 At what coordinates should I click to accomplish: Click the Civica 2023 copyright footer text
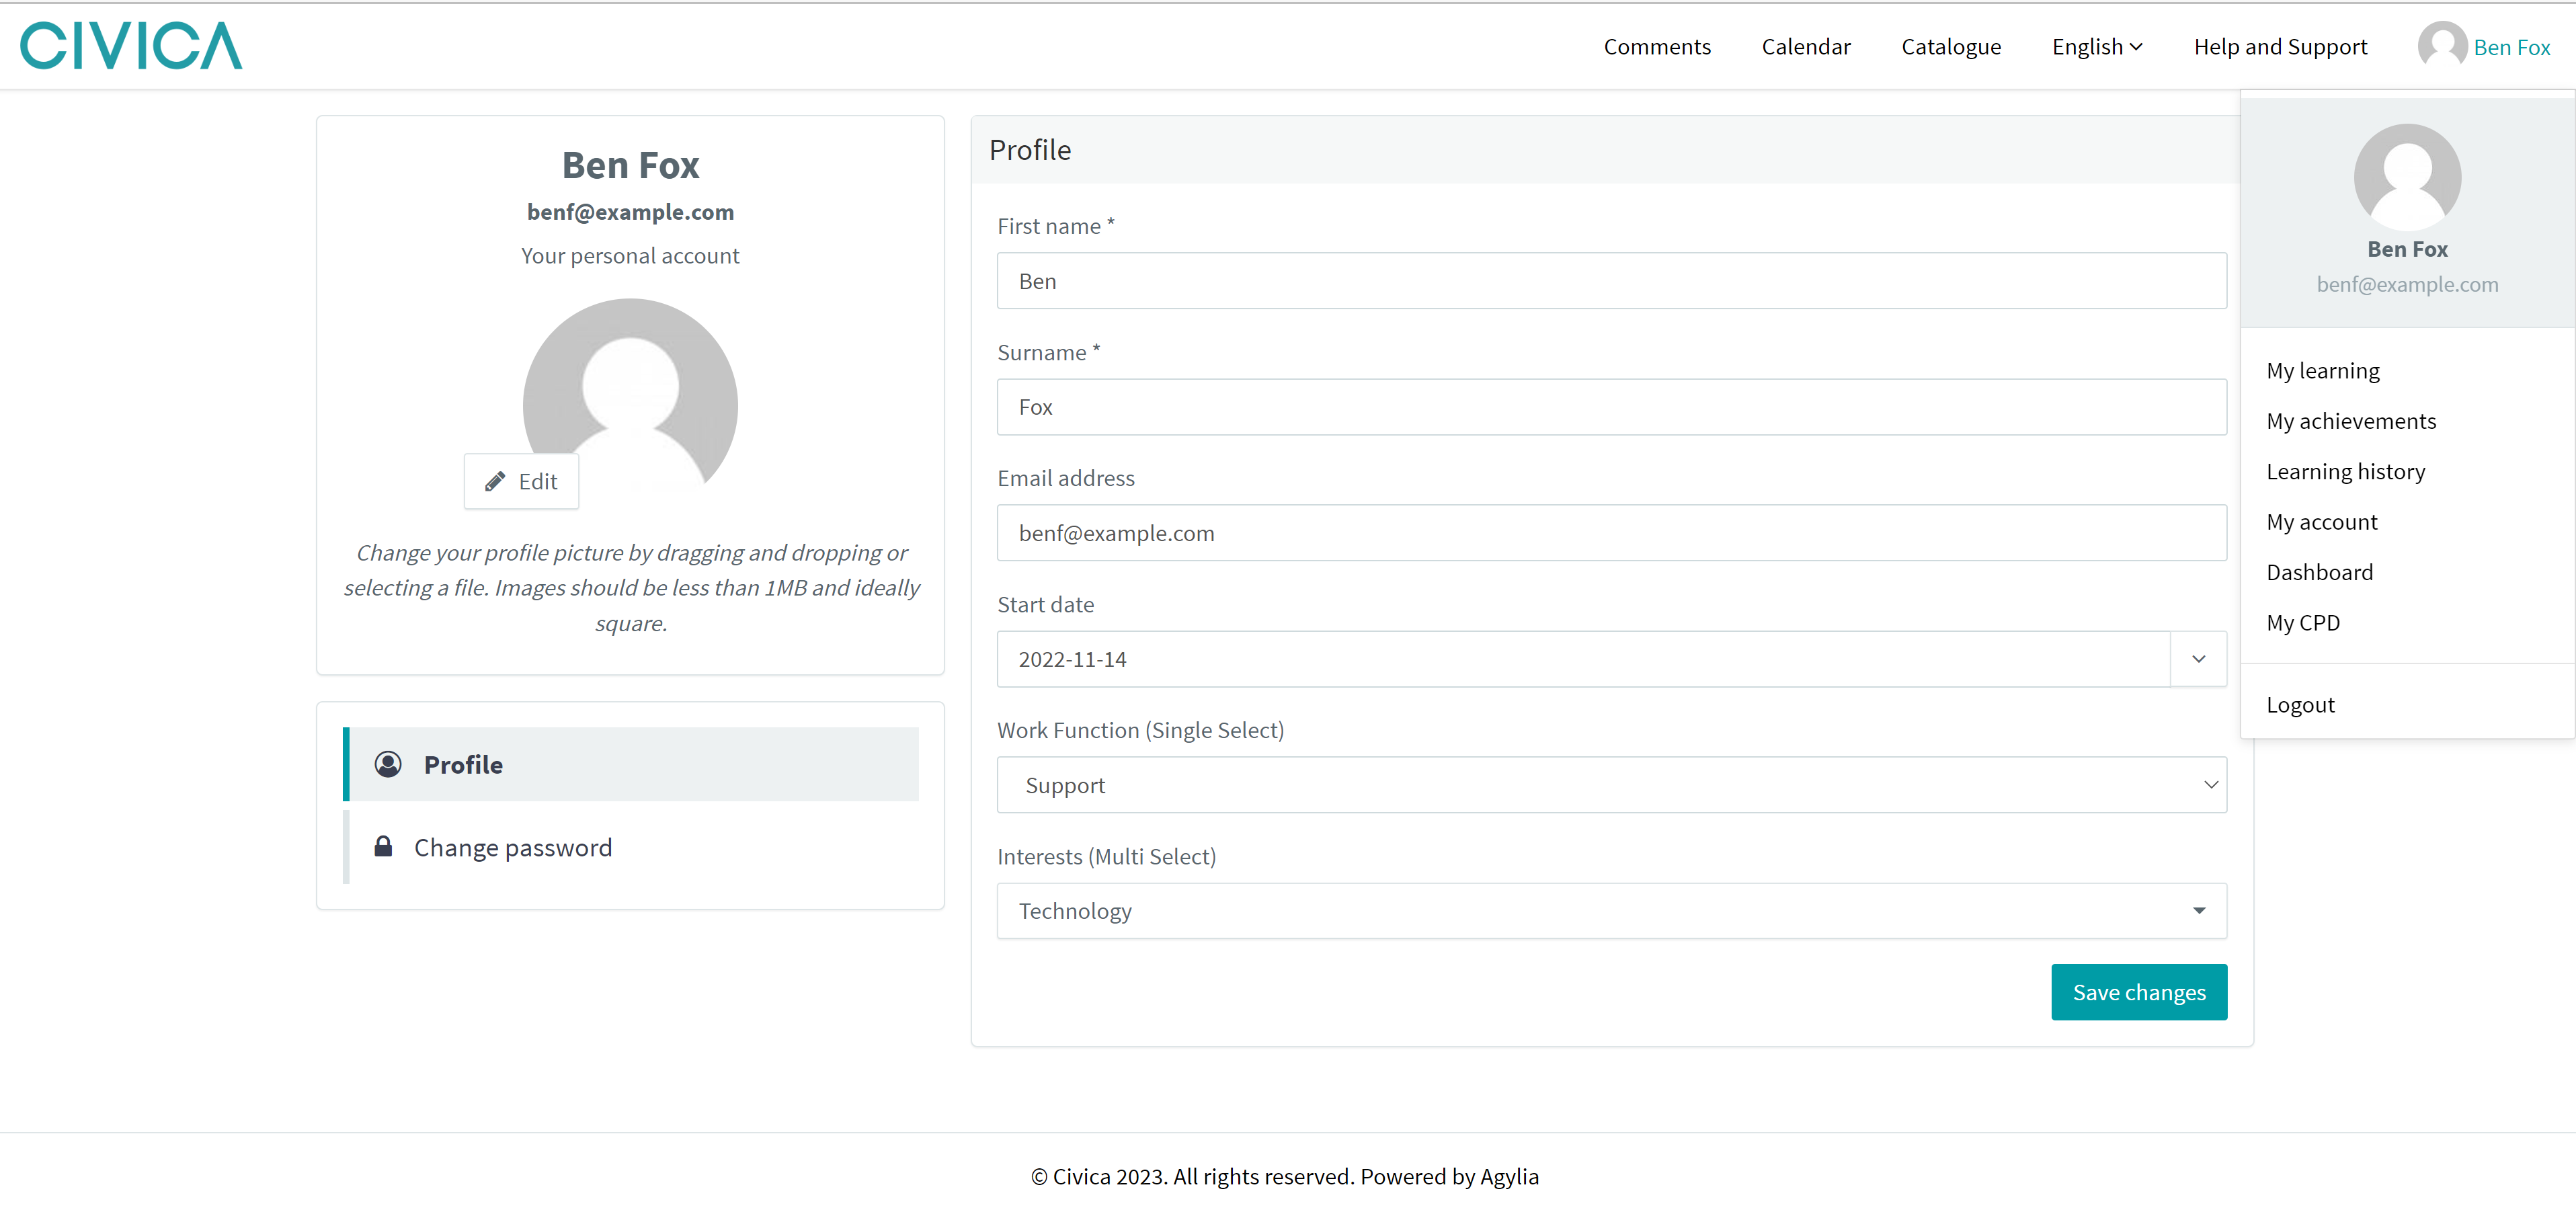click(x=1284, y=1176)
